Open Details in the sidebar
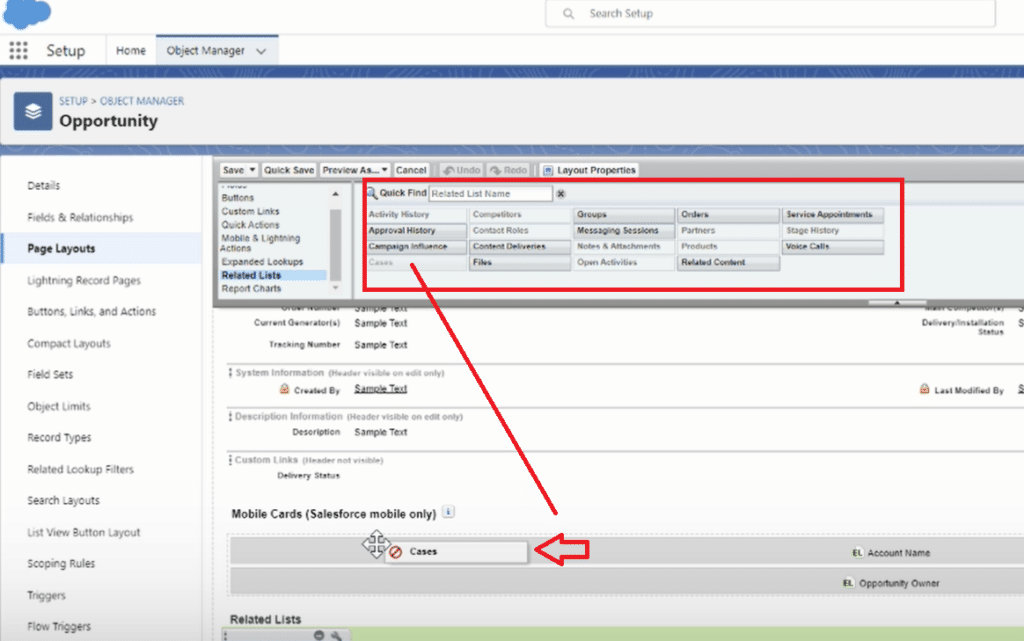 44,185
